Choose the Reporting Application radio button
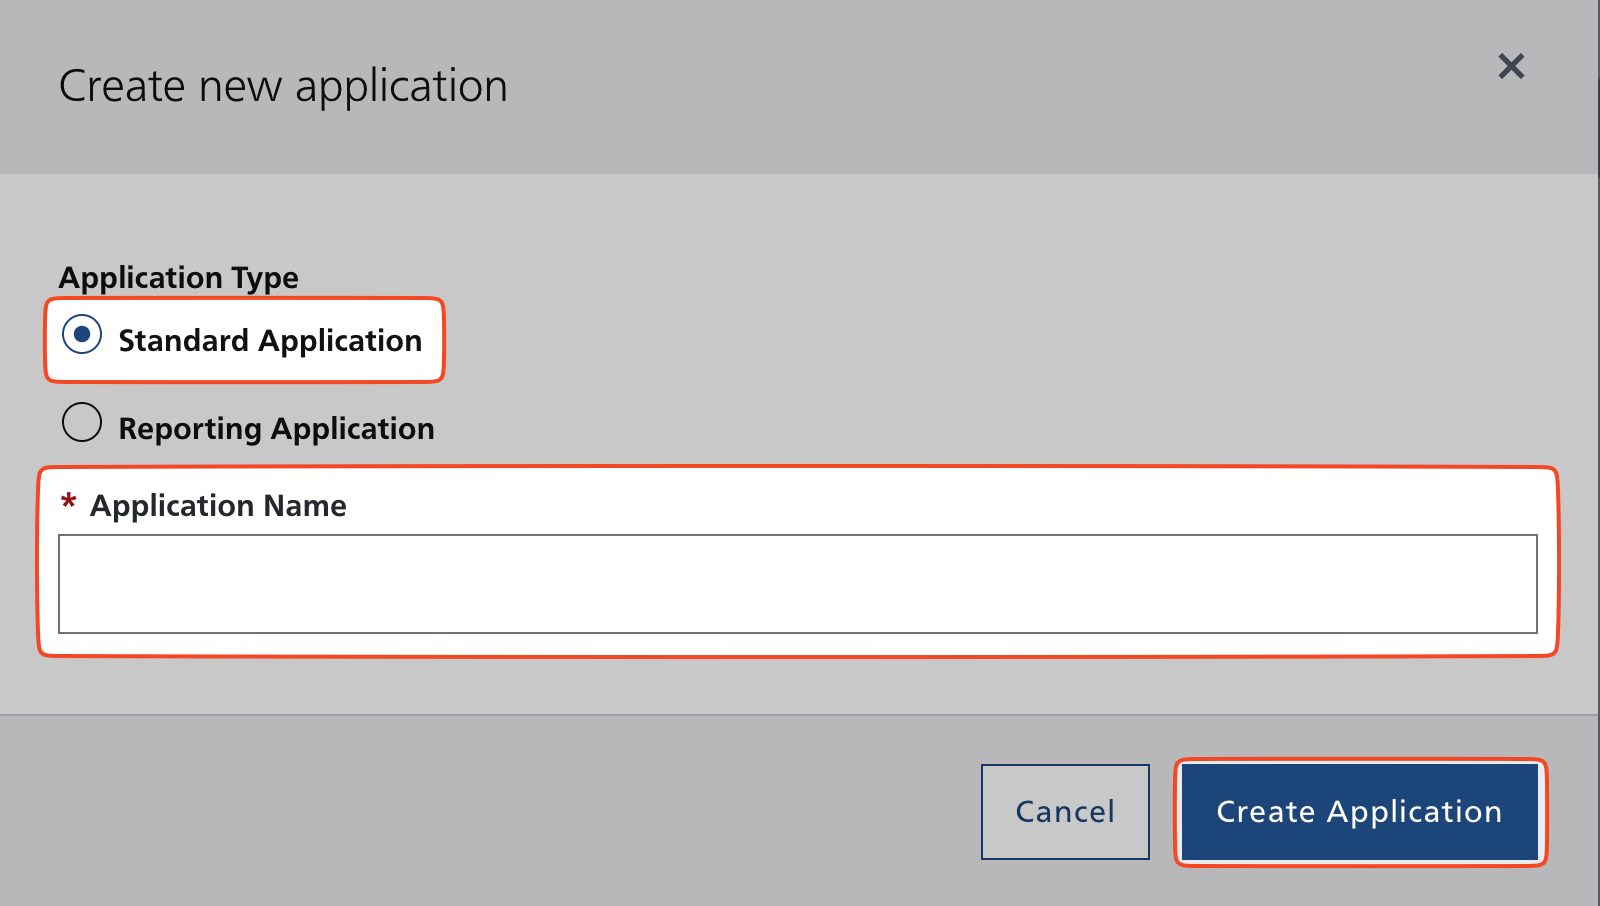The width and height of the screenshot is (1600, 906). click(82, 422)
